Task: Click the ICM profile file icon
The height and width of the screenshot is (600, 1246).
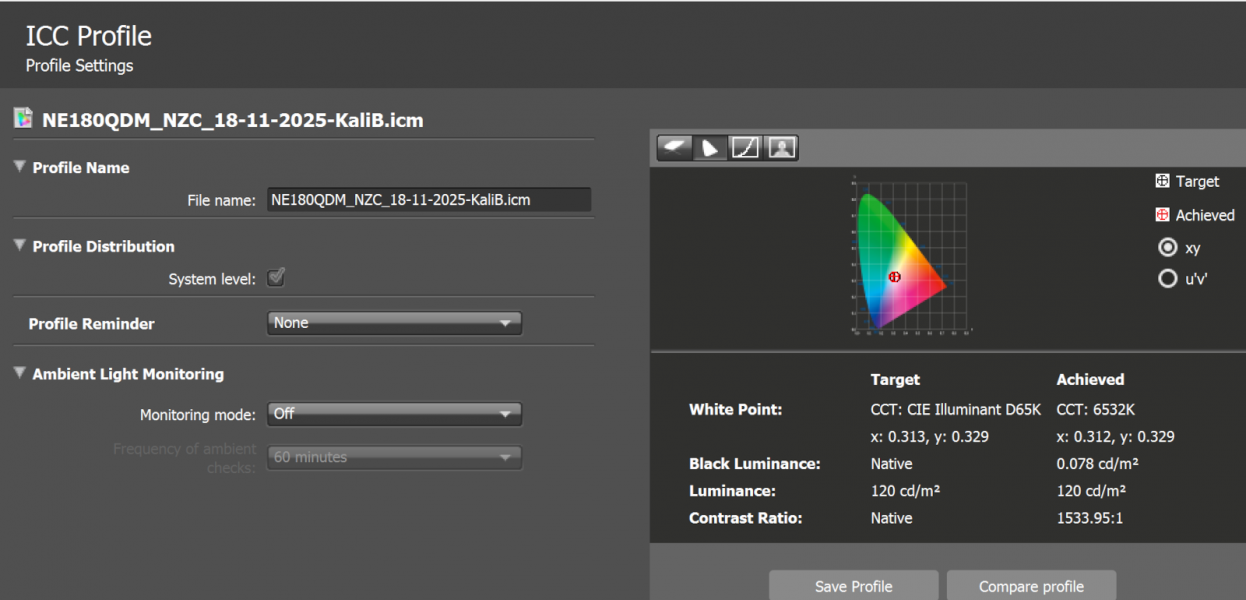Action: point(23,119)
